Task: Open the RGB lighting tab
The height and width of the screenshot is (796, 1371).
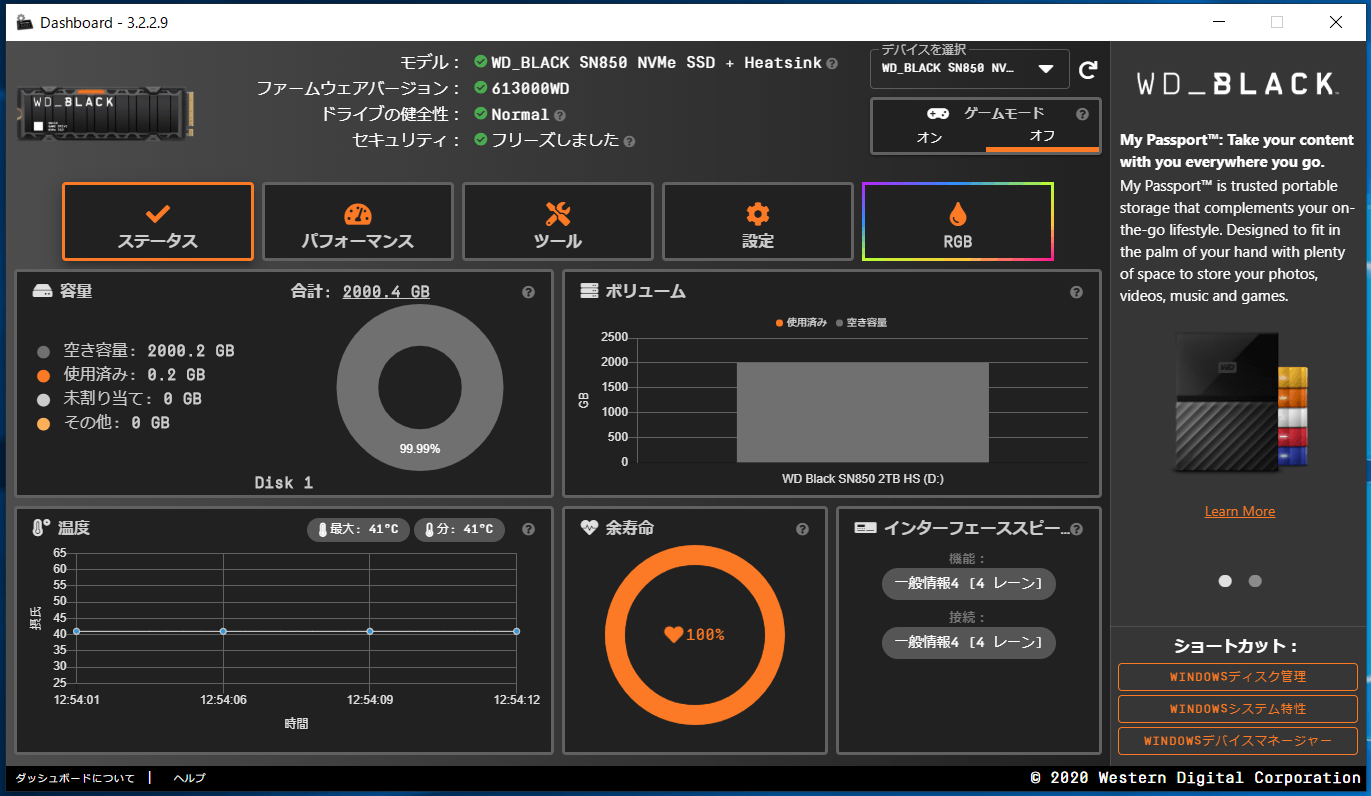Action: pos(957,222)
